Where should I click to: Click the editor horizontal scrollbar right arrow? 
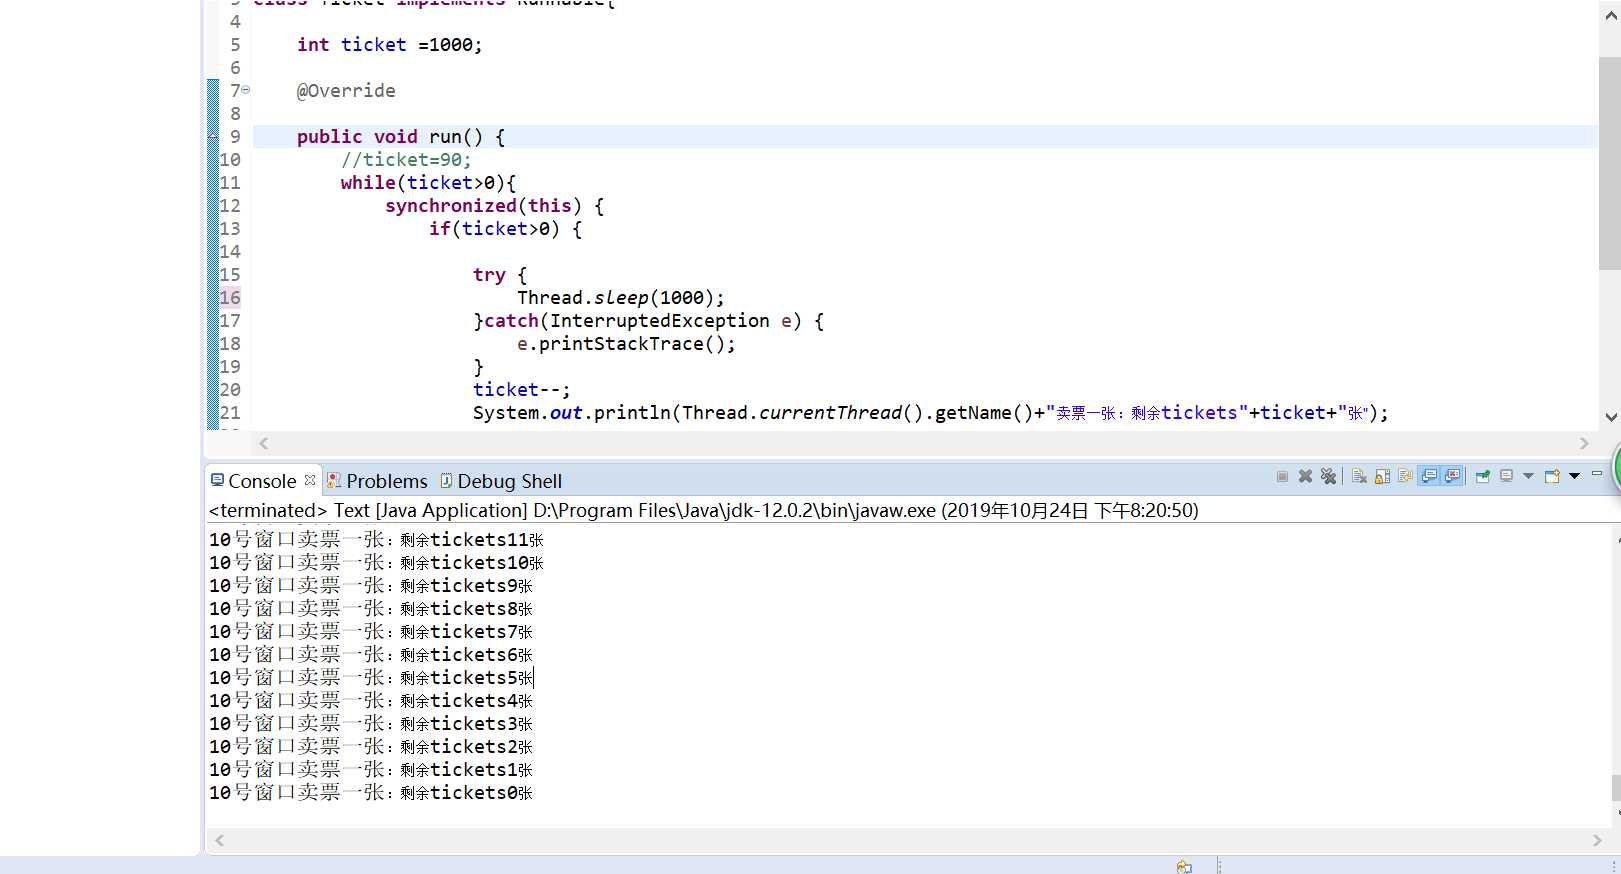(1584, 443)
